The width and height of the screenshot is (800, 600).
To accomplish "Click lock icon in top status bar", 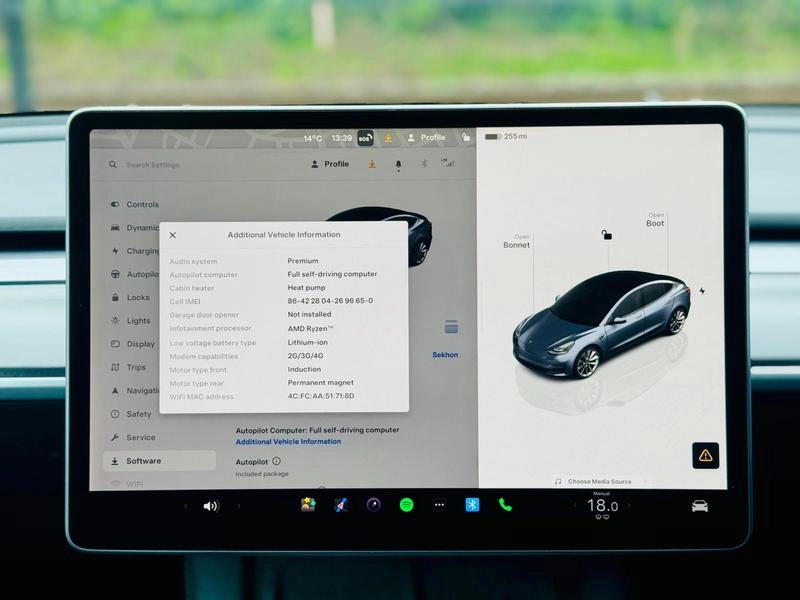I will coord(466,137).
